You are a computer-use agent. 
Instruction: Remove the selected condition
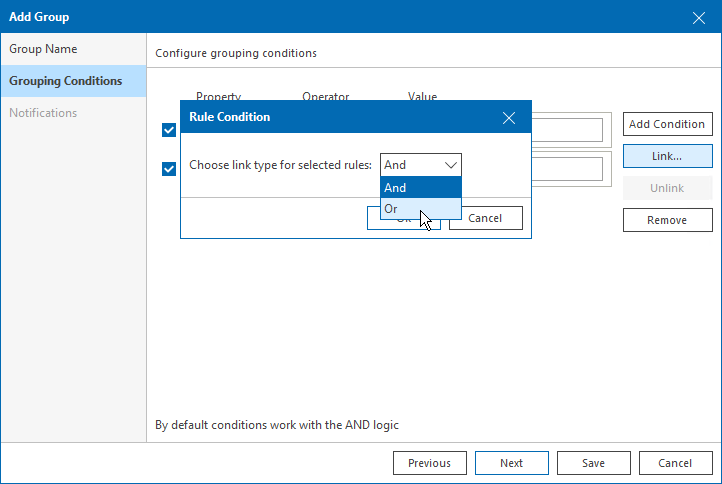[x=667, y=220]
